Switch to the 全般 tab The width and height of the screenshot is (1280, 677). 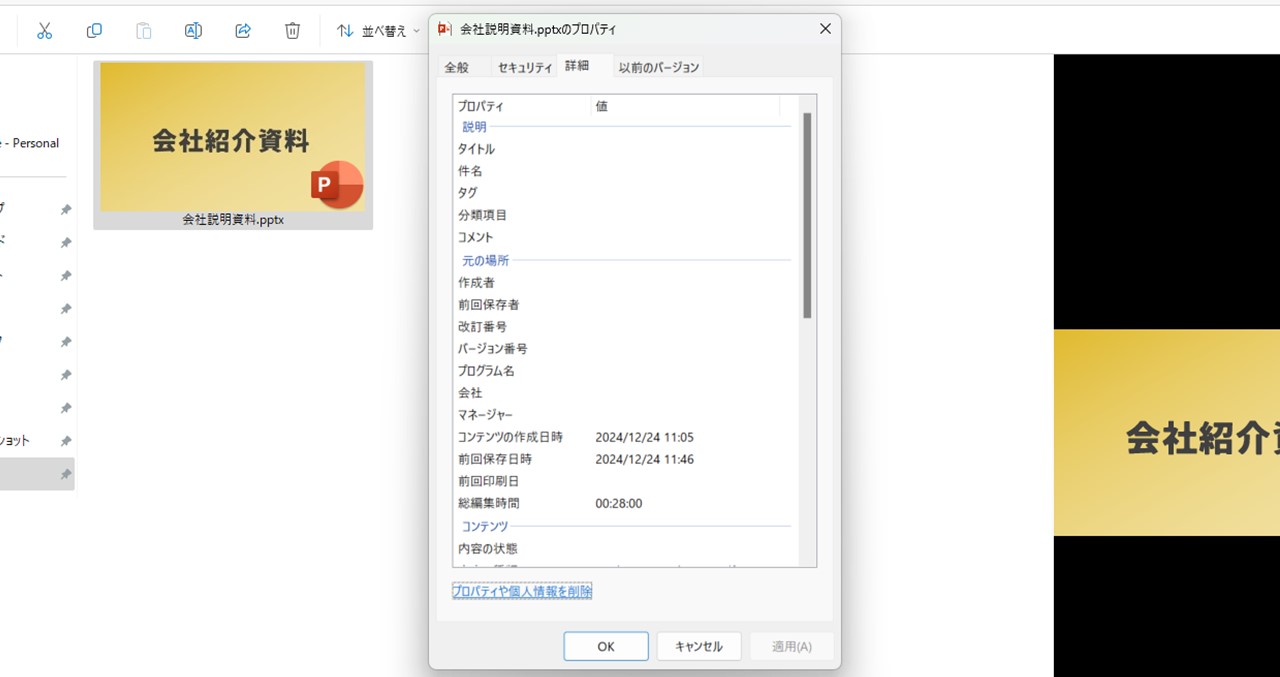[456, 67]
